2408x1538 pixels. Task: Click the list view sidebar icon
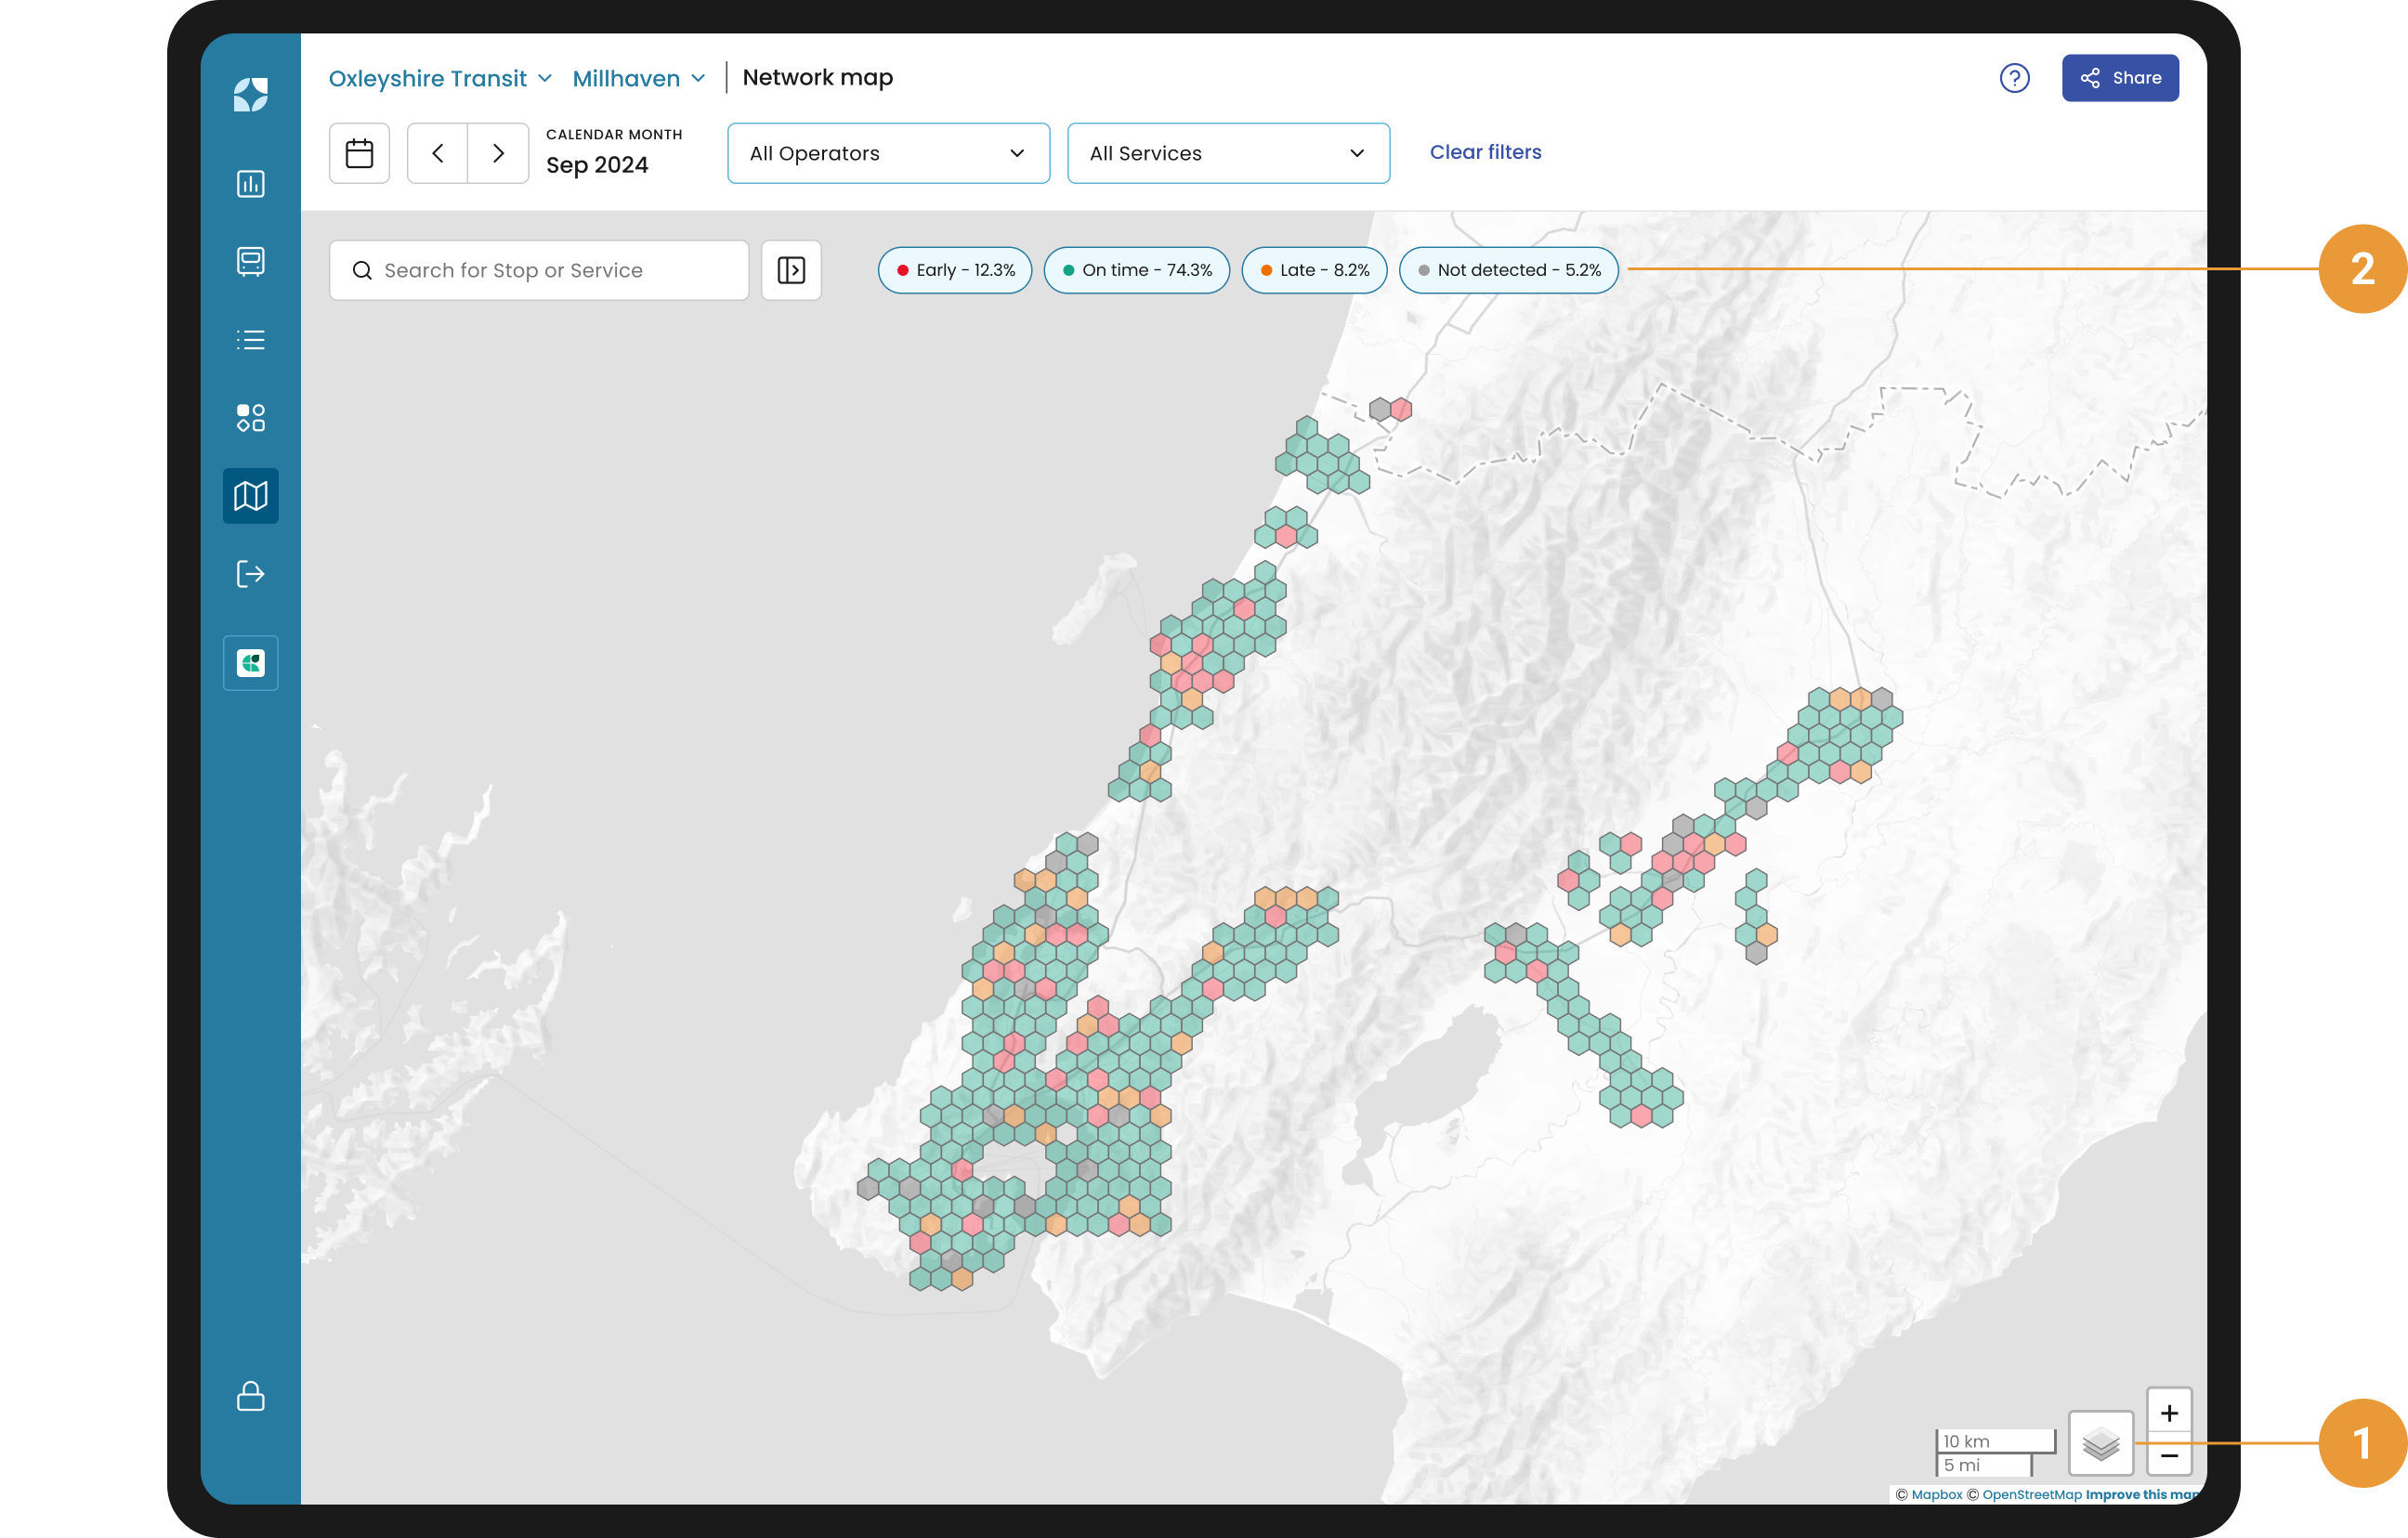coord(250,340)
